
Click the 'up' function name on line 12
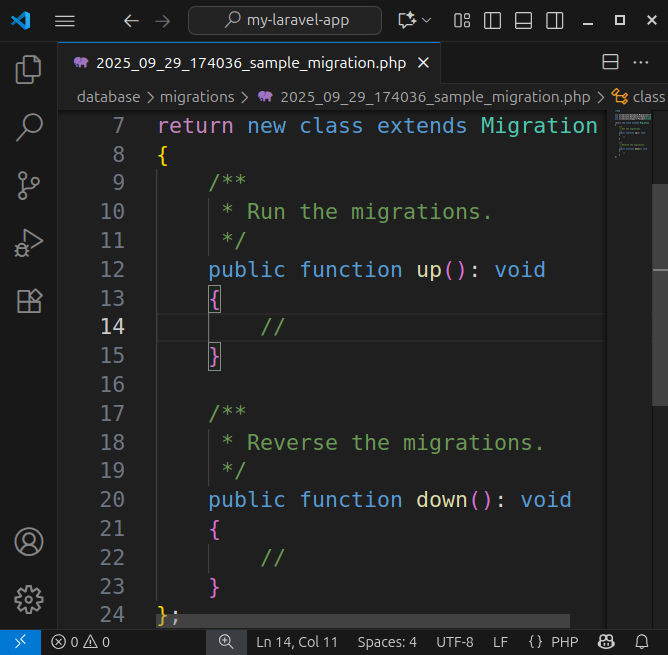429,271
